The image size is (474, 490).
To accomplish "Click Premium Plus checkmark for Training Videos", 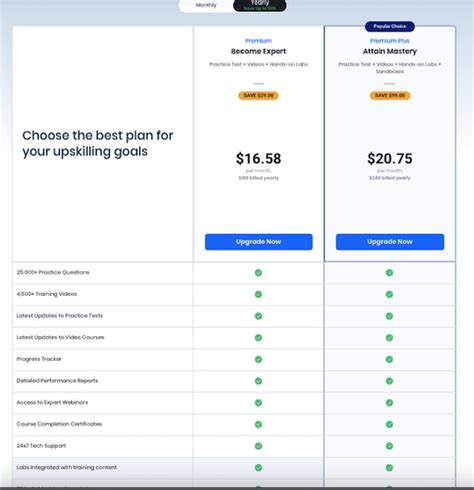I will (x=389, y=294).
